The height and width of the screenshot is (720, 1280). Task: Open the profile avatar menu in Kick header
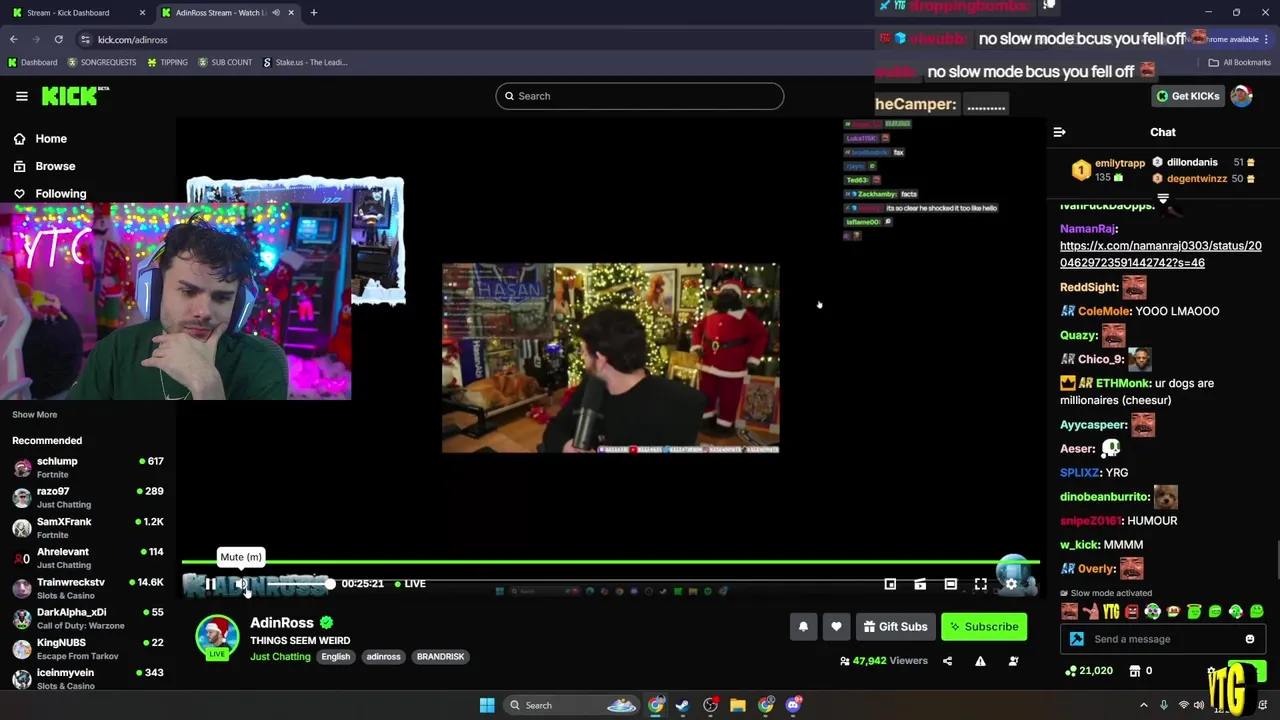(1241, 96)
